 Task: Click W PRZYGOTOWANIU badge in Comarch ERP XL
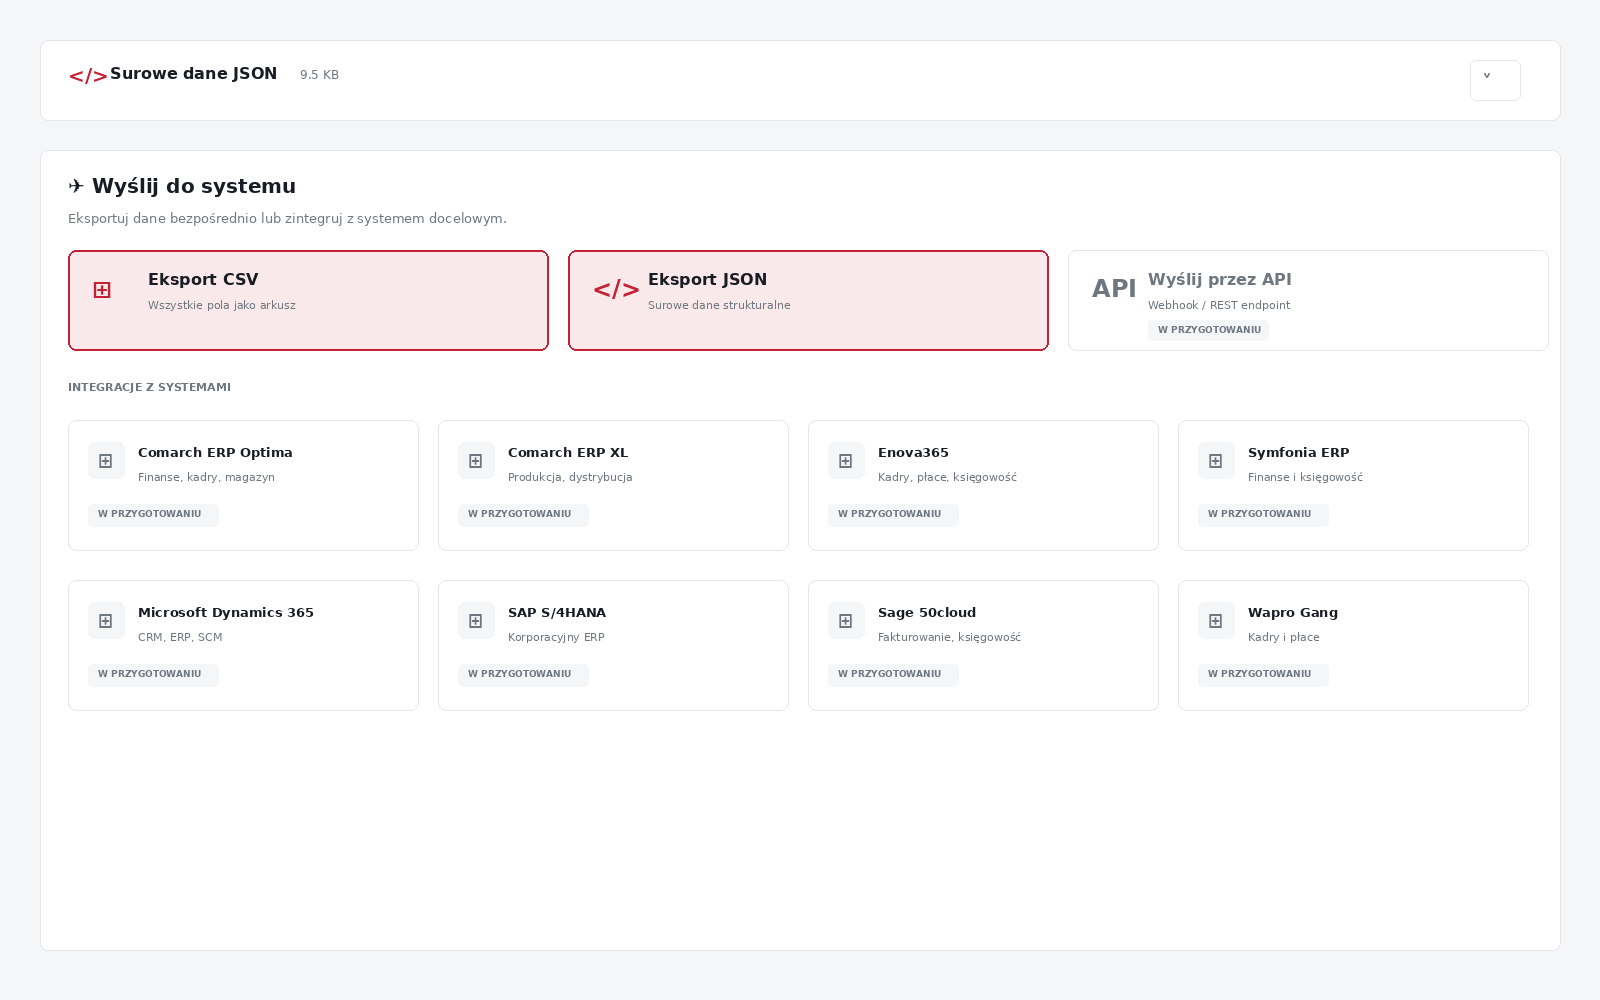click(523, 514)
